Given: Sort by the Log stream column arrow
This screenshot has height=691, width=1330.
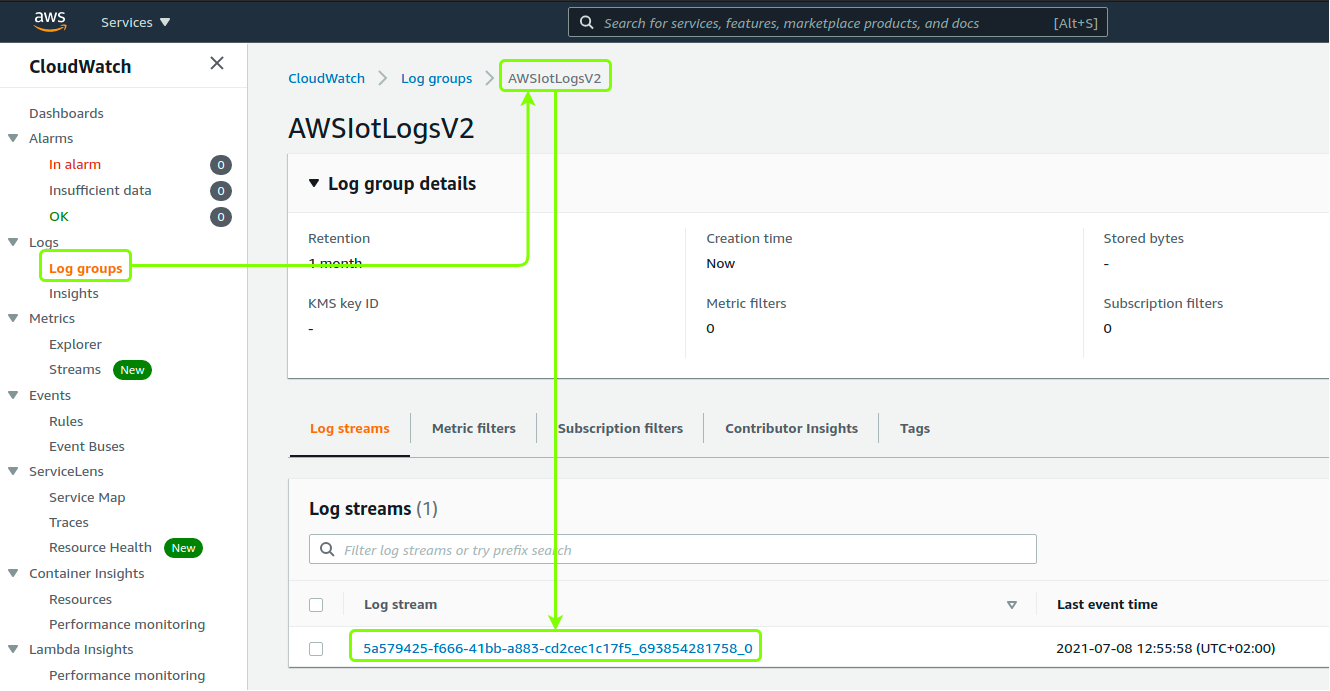Looking at the screenshot, I should (1011, 605).
